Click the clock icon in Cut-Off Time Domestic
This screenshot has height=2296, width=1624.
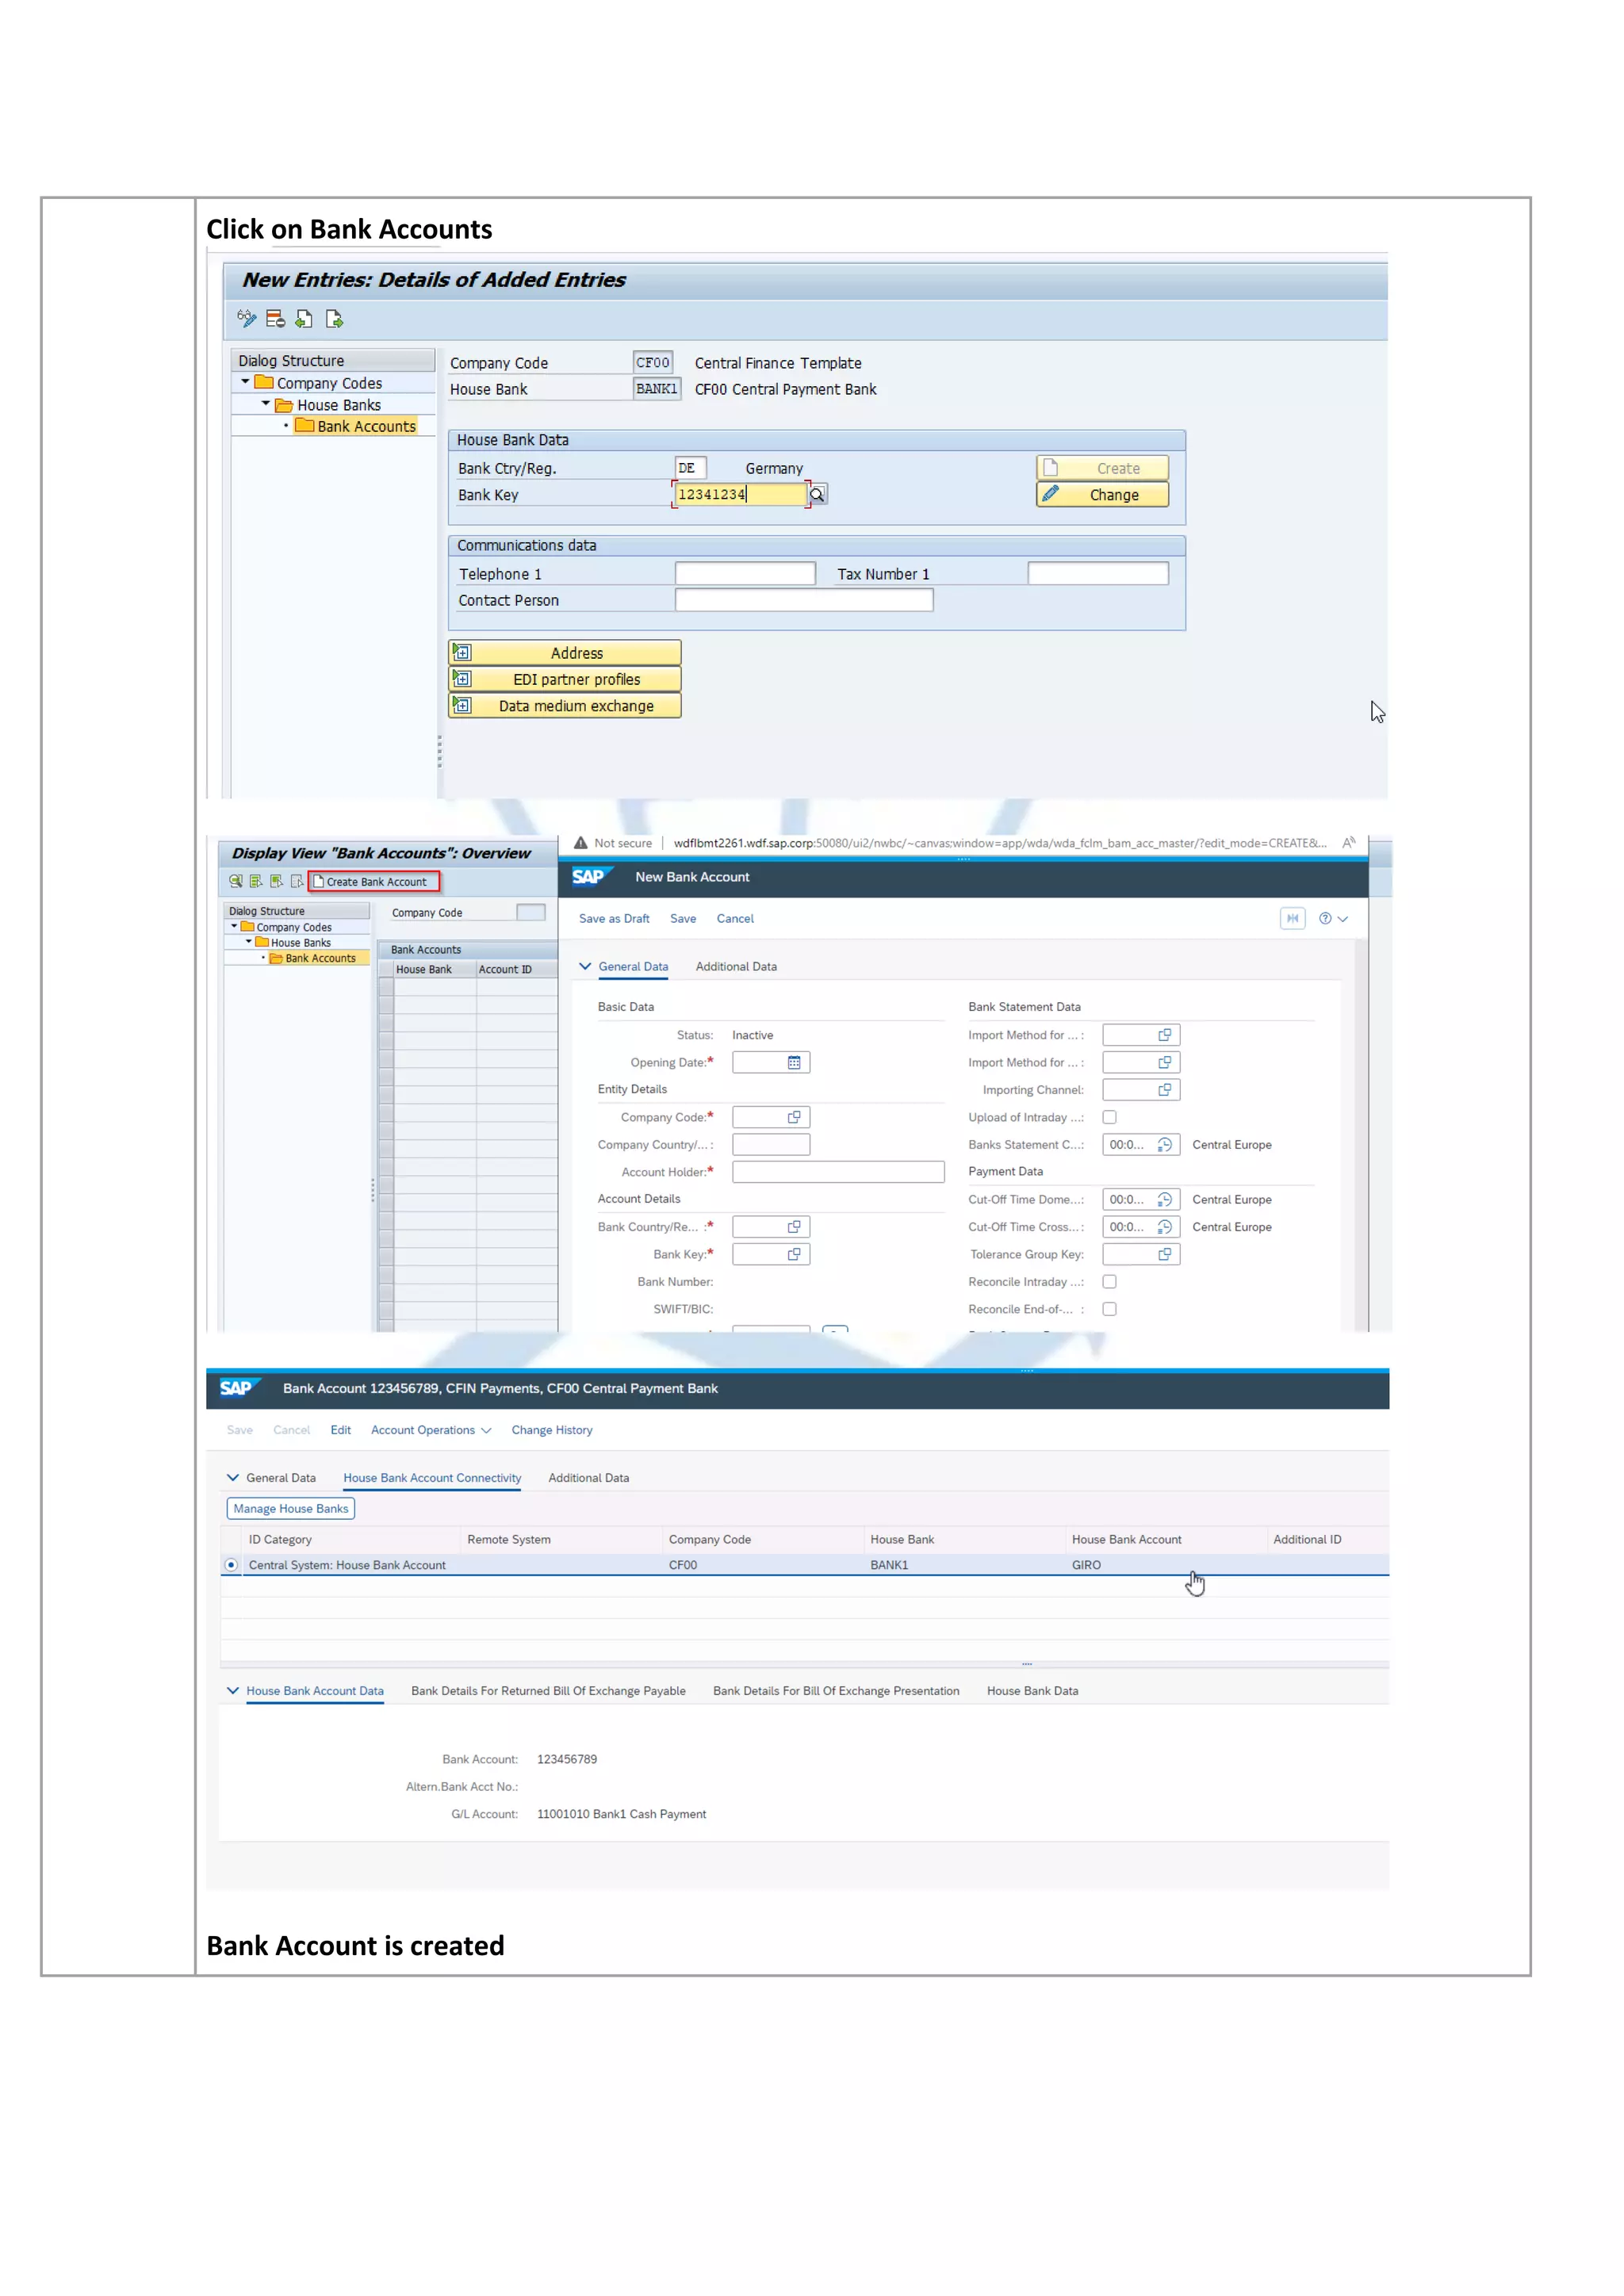1165,1199
